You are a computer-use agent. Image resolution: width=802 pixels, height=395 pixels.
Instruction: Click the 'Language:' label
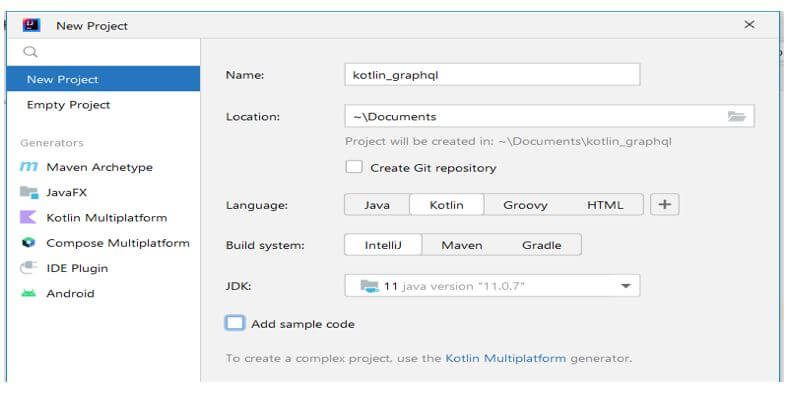tap(257, 206)
